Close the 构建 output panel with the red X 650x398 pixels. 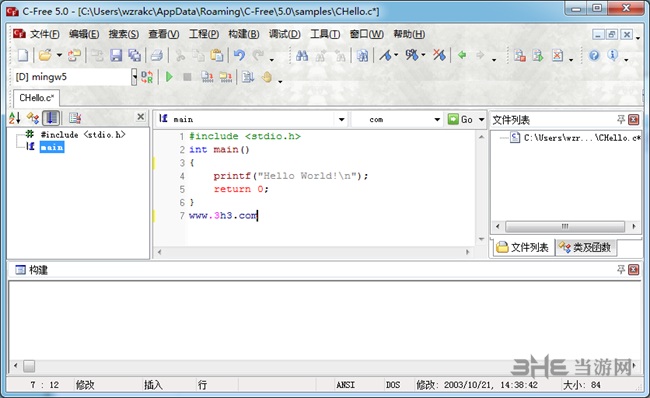pos(633,270)
